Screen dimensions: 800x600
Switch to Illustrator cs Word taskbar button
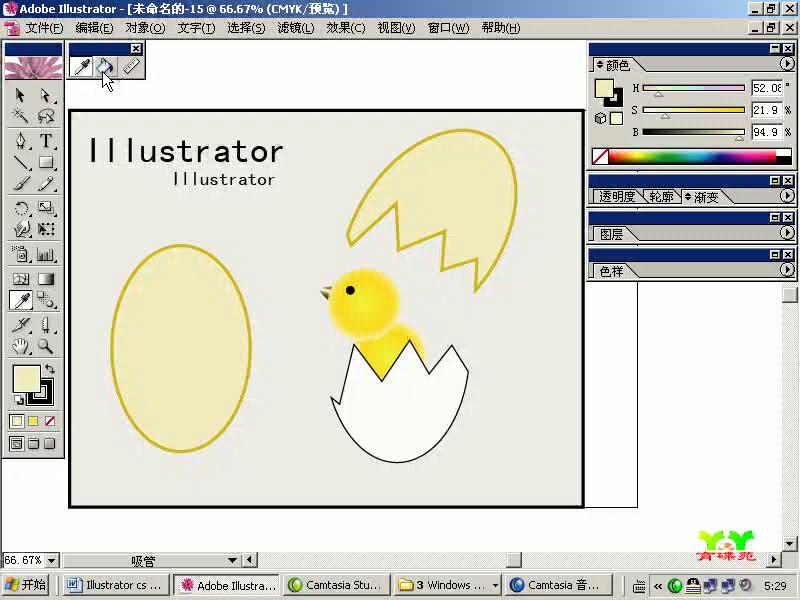tap(115, 585)
